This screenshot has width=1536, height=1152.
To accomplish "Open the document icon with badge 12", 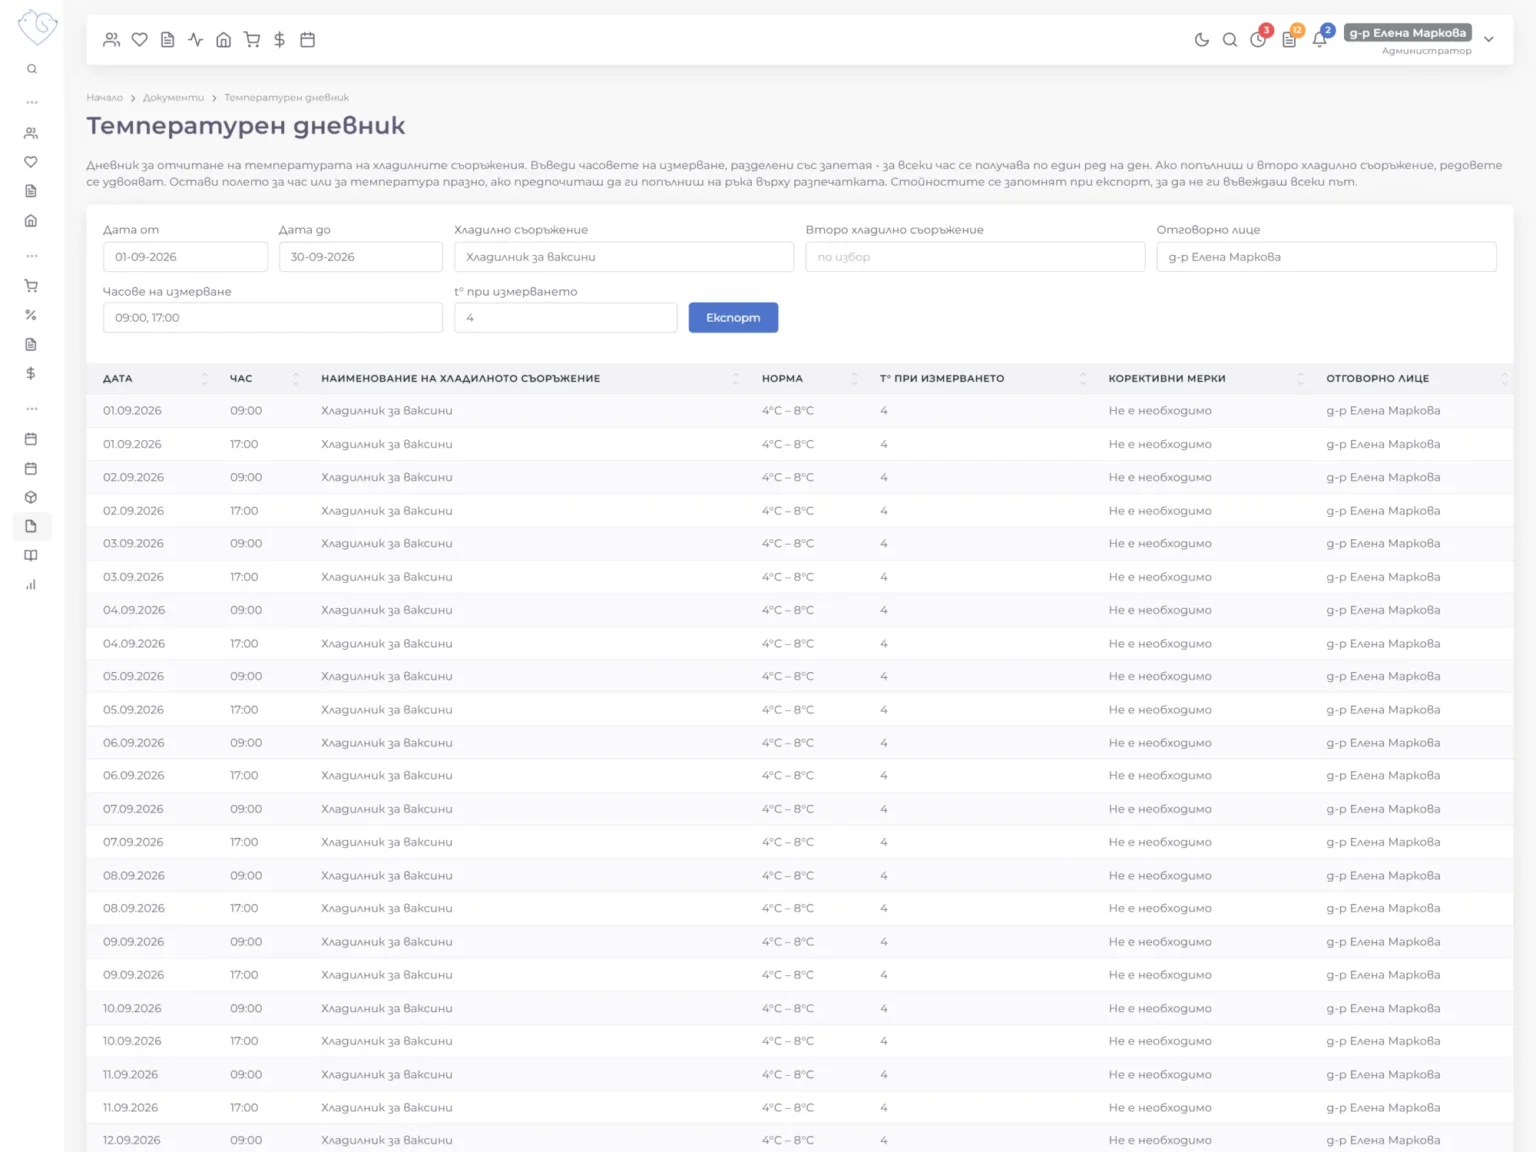I will click(1290, 39).
